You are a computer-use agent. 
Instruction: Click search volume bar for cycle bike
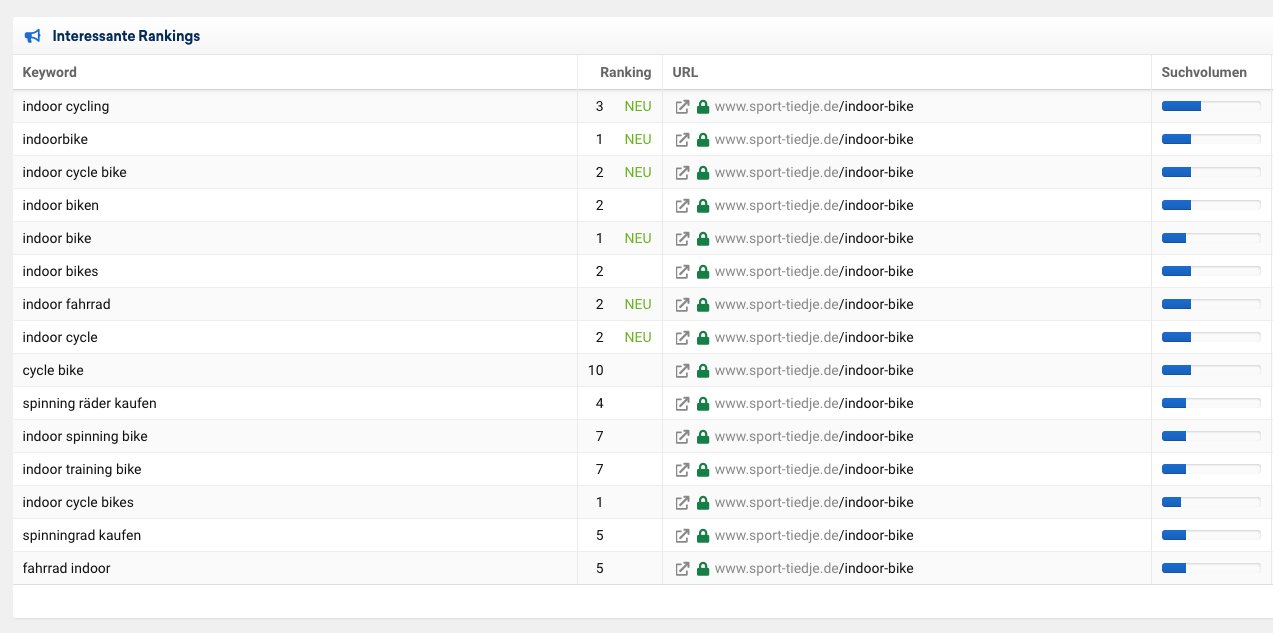[1211, 370]
